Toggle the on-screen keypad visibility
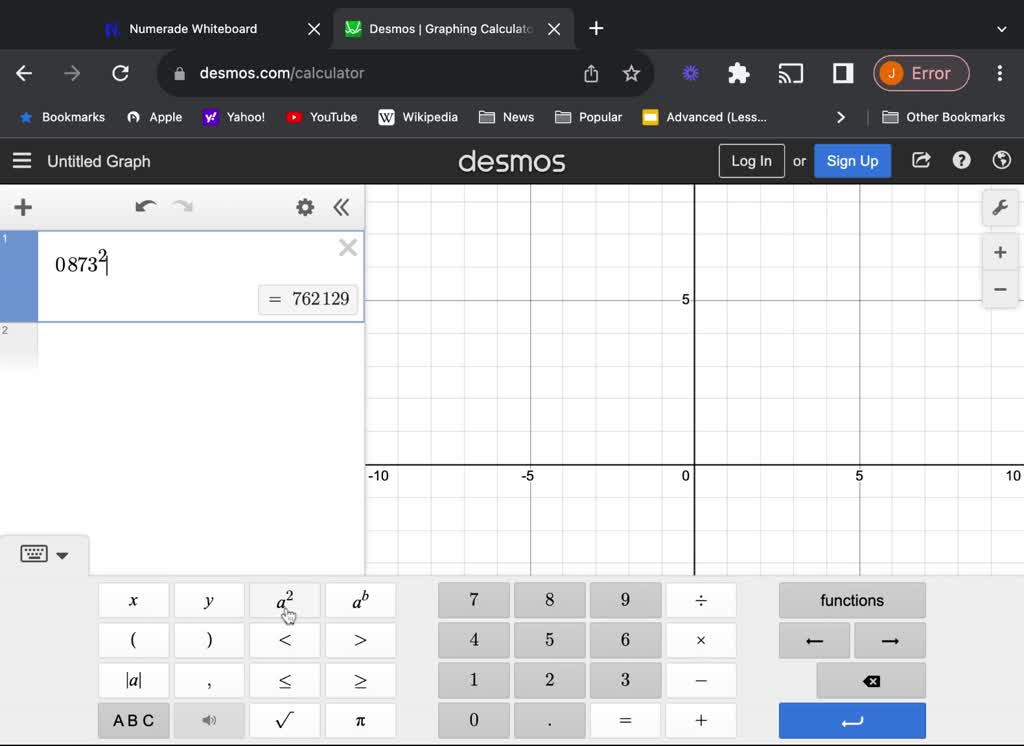This screenshot has height=746, width=1024. pos(45,555)
